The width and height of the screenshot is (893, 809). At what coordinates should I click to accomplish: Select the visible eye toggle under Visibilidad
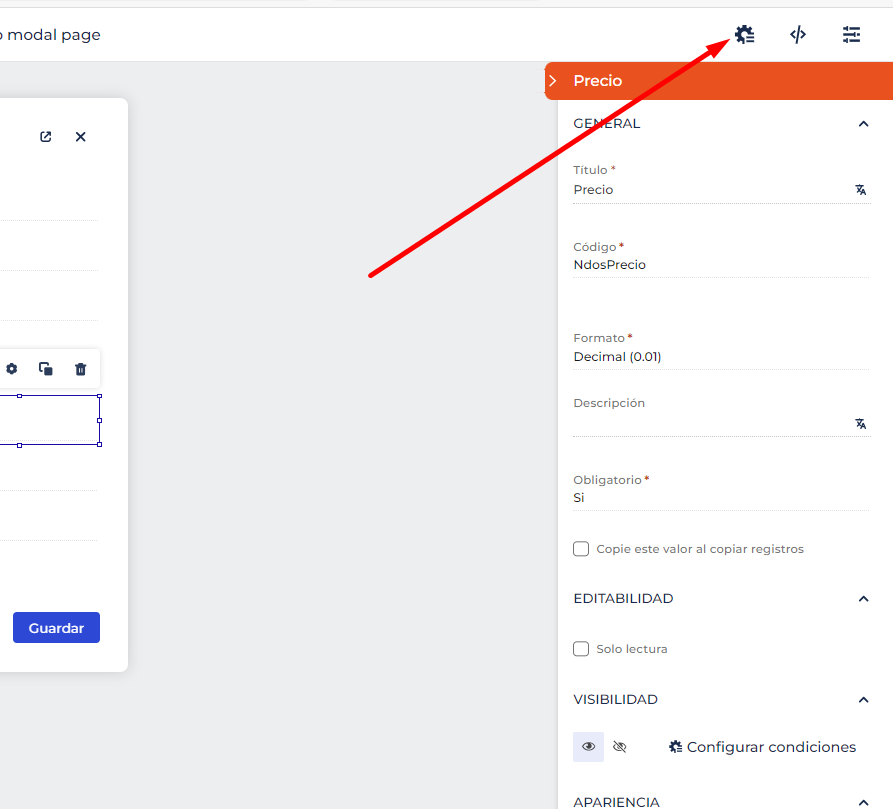[588, 746]
